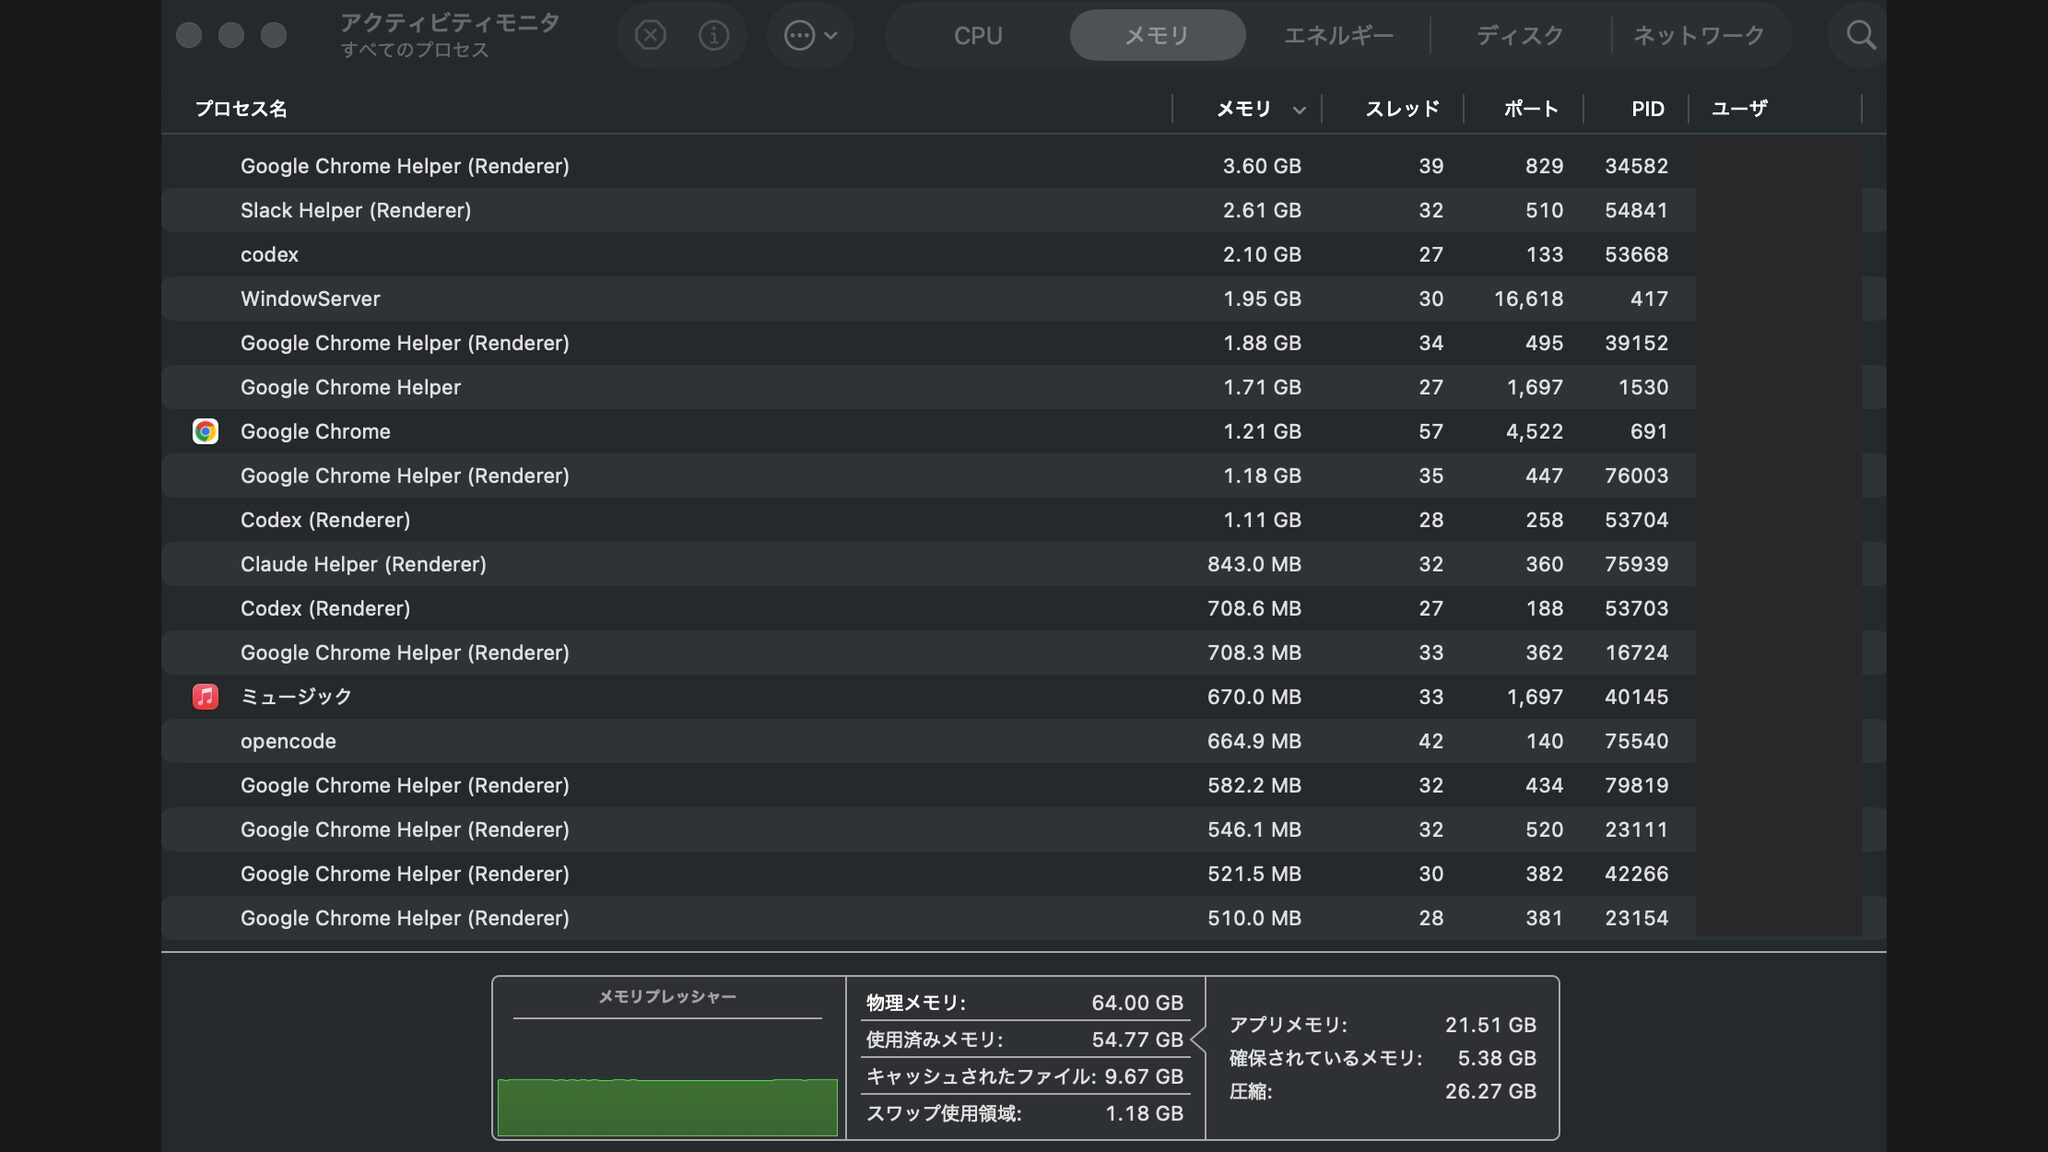Sort by ポート column header

[1530, 109]
